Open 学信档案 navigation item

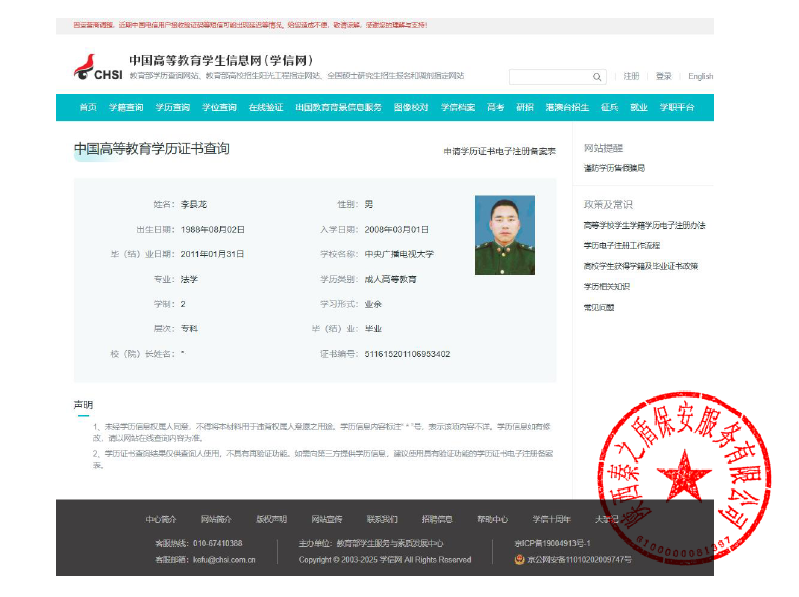click(x=458, y=107)
